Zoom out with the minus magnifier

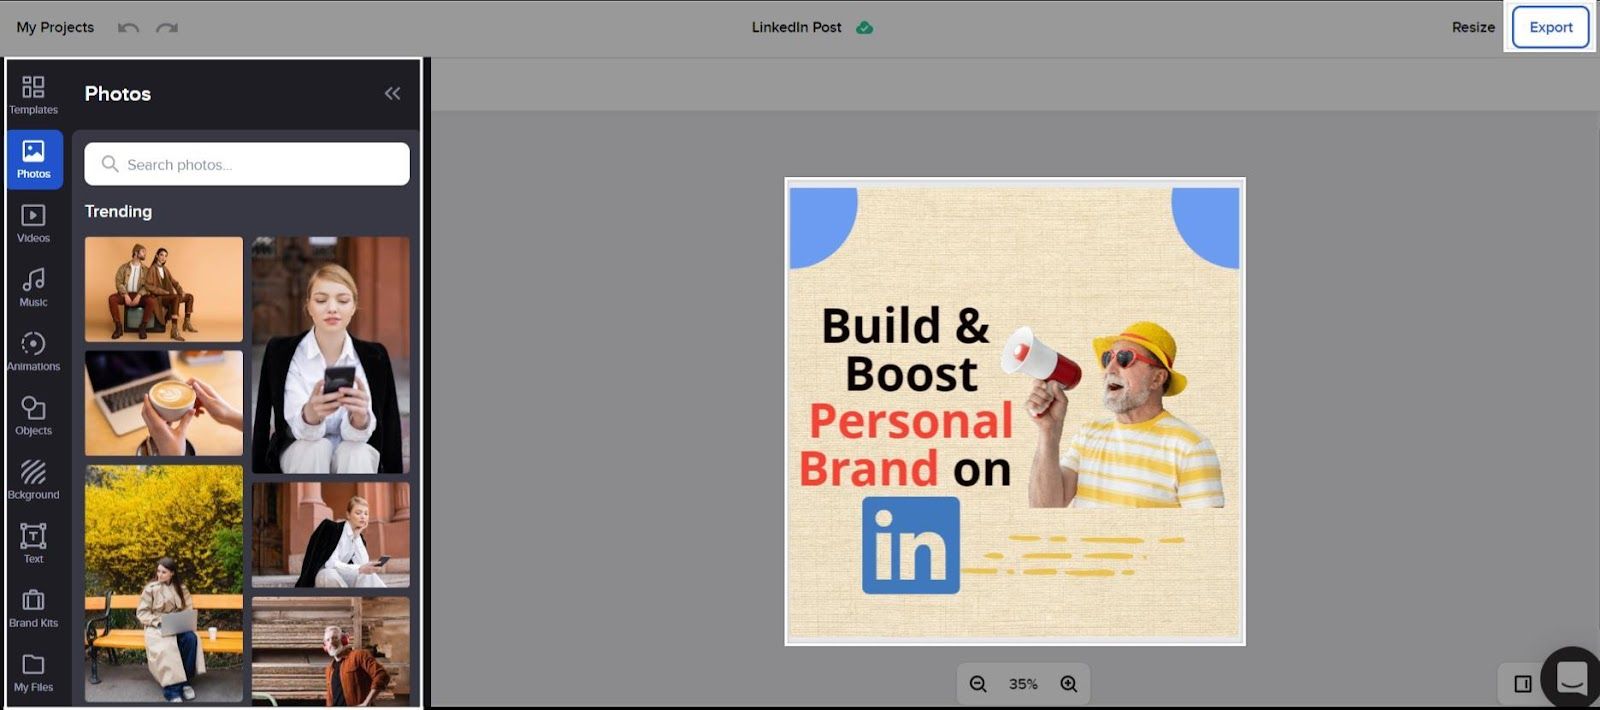pos(978,684)
